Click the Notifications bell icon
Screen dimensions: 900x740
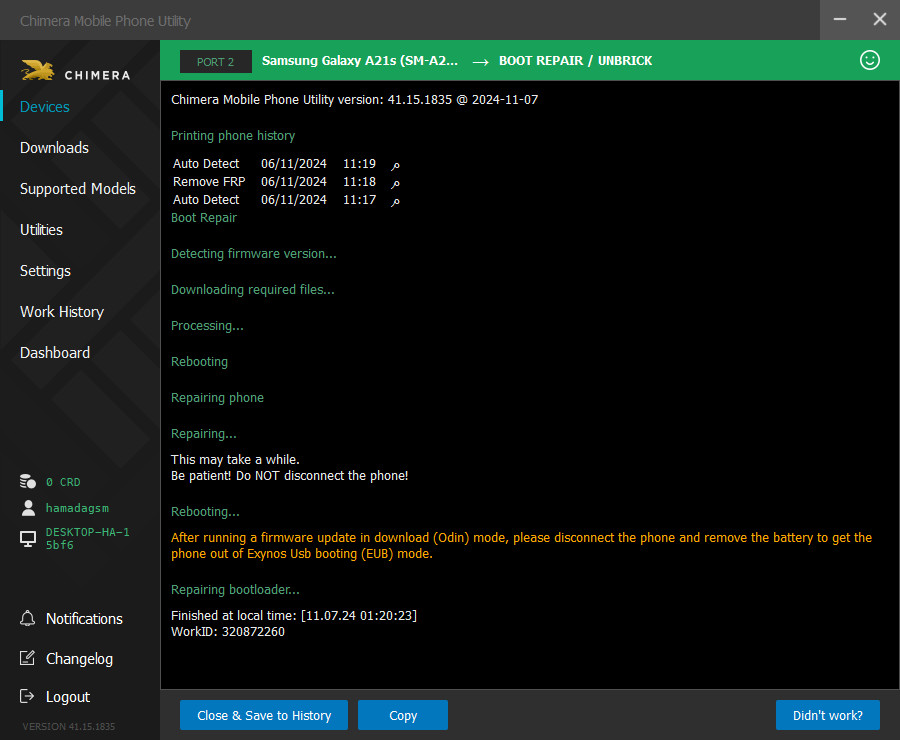[27, 618]
